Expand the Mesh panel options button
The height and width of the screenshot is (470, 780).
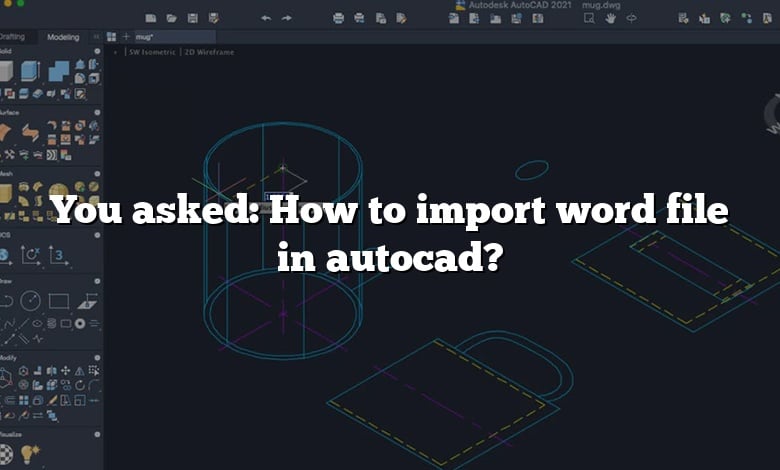click(97, 174)
